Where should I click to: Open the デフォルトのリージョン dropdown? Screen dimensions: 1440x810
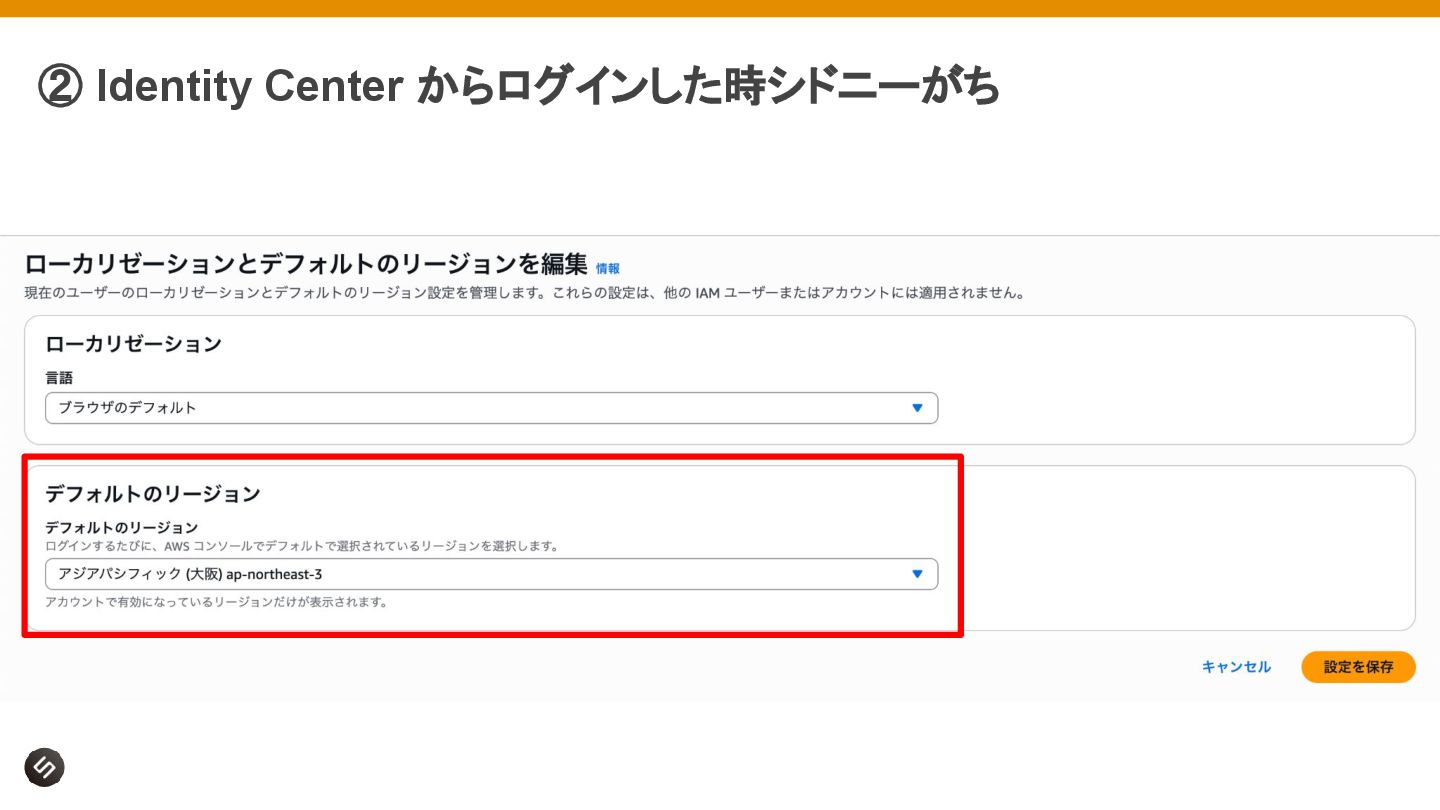491,574
